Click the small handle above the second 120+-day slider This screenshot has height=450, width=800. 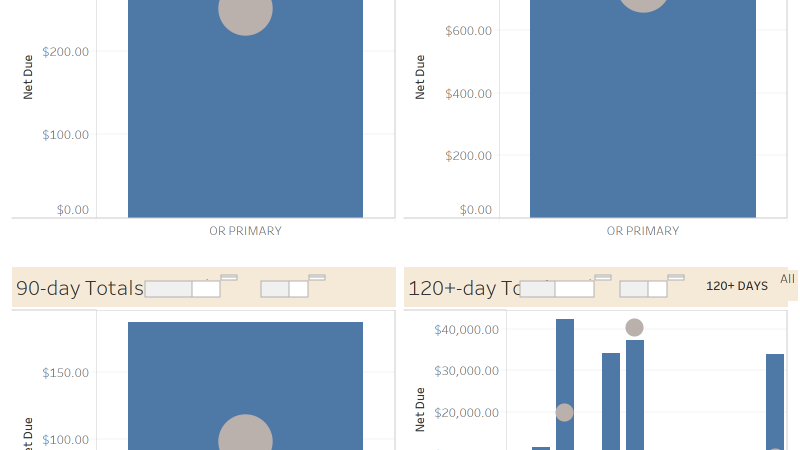tap(676, 278)
